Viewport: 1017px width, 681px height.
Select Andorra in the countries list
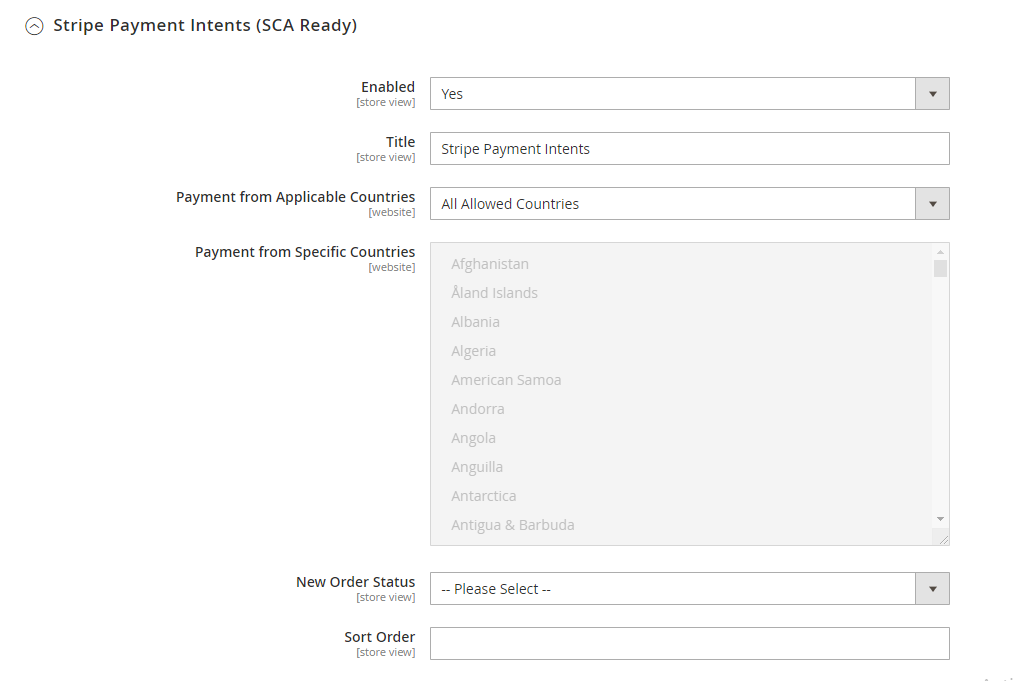tap(477, 409)
